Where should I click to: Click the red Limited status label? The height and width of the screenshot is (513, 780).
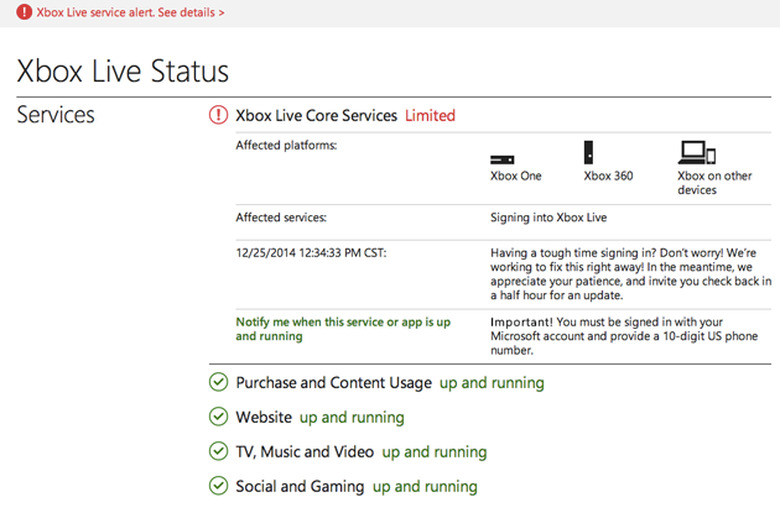click(430, 115)
